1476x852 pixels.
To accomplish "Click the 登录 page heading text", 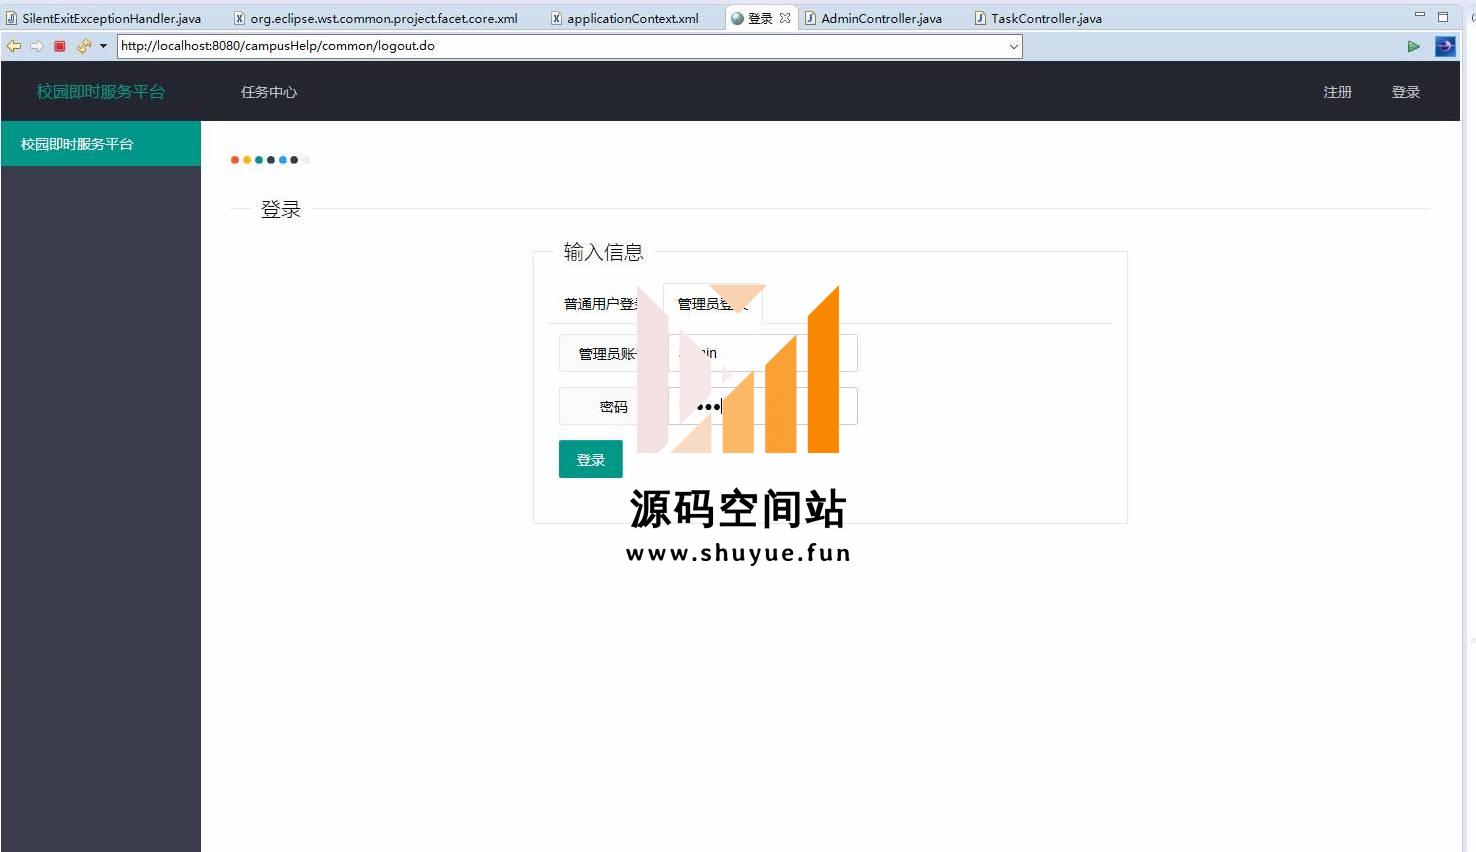I will pyautogui.click(x=281, y=209).
